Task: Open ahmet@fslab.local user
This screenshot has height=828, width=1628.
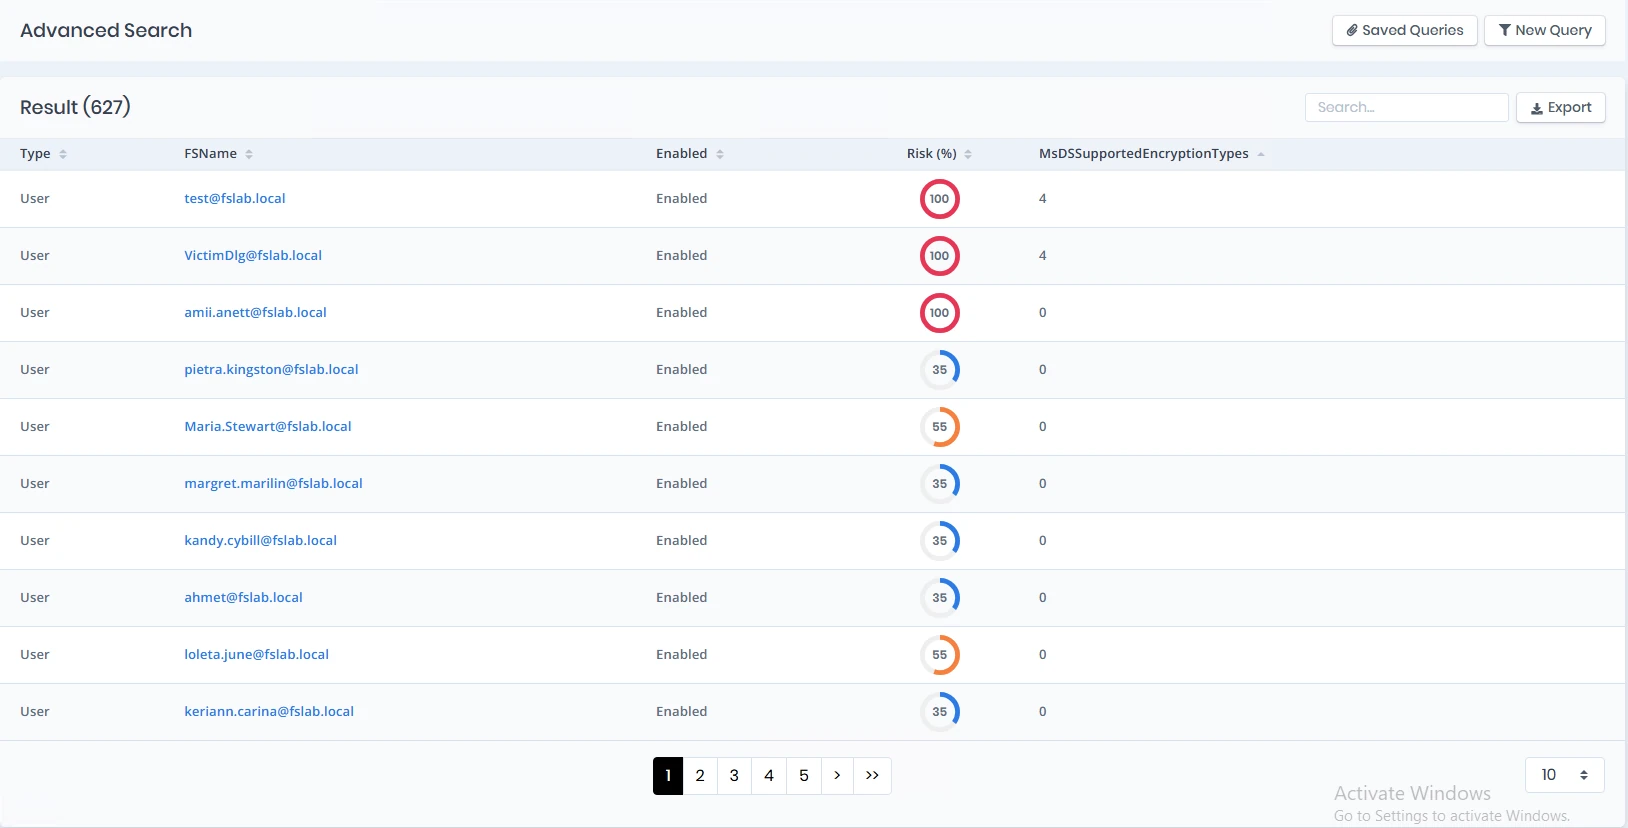Action: (243, 597)
